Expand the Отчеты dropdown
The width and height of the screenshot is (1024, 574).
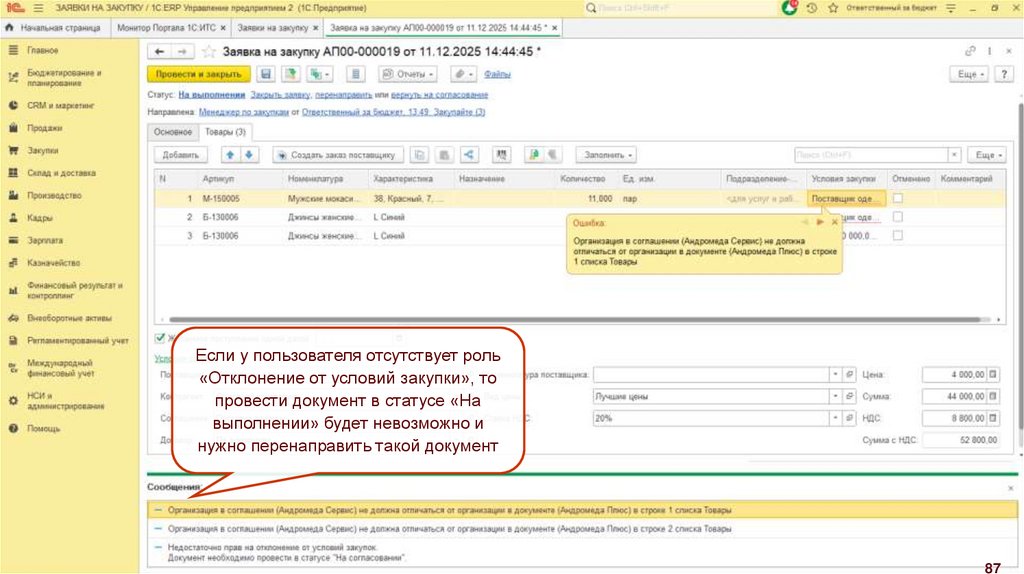click(408, 74)
